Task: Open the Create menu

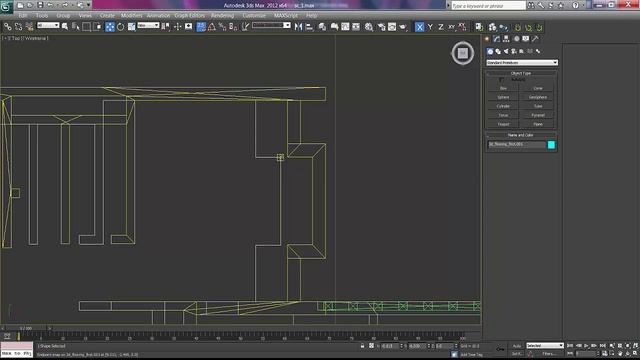Action: click(107, 16)
